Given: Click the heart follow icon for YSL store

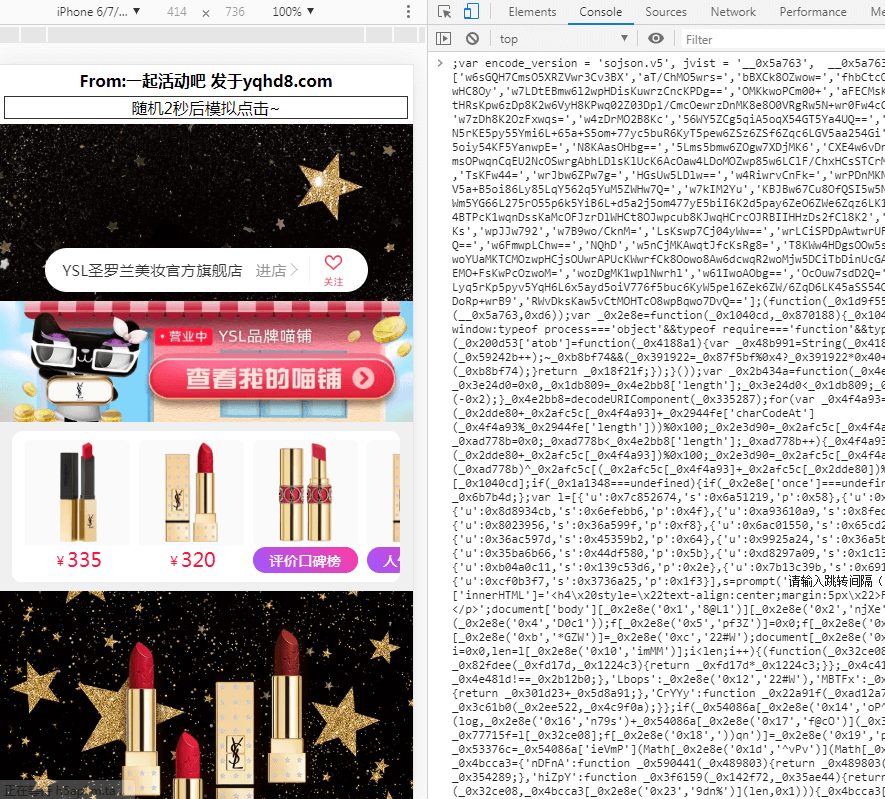Looking at the screenshot, I should [333, 262].
